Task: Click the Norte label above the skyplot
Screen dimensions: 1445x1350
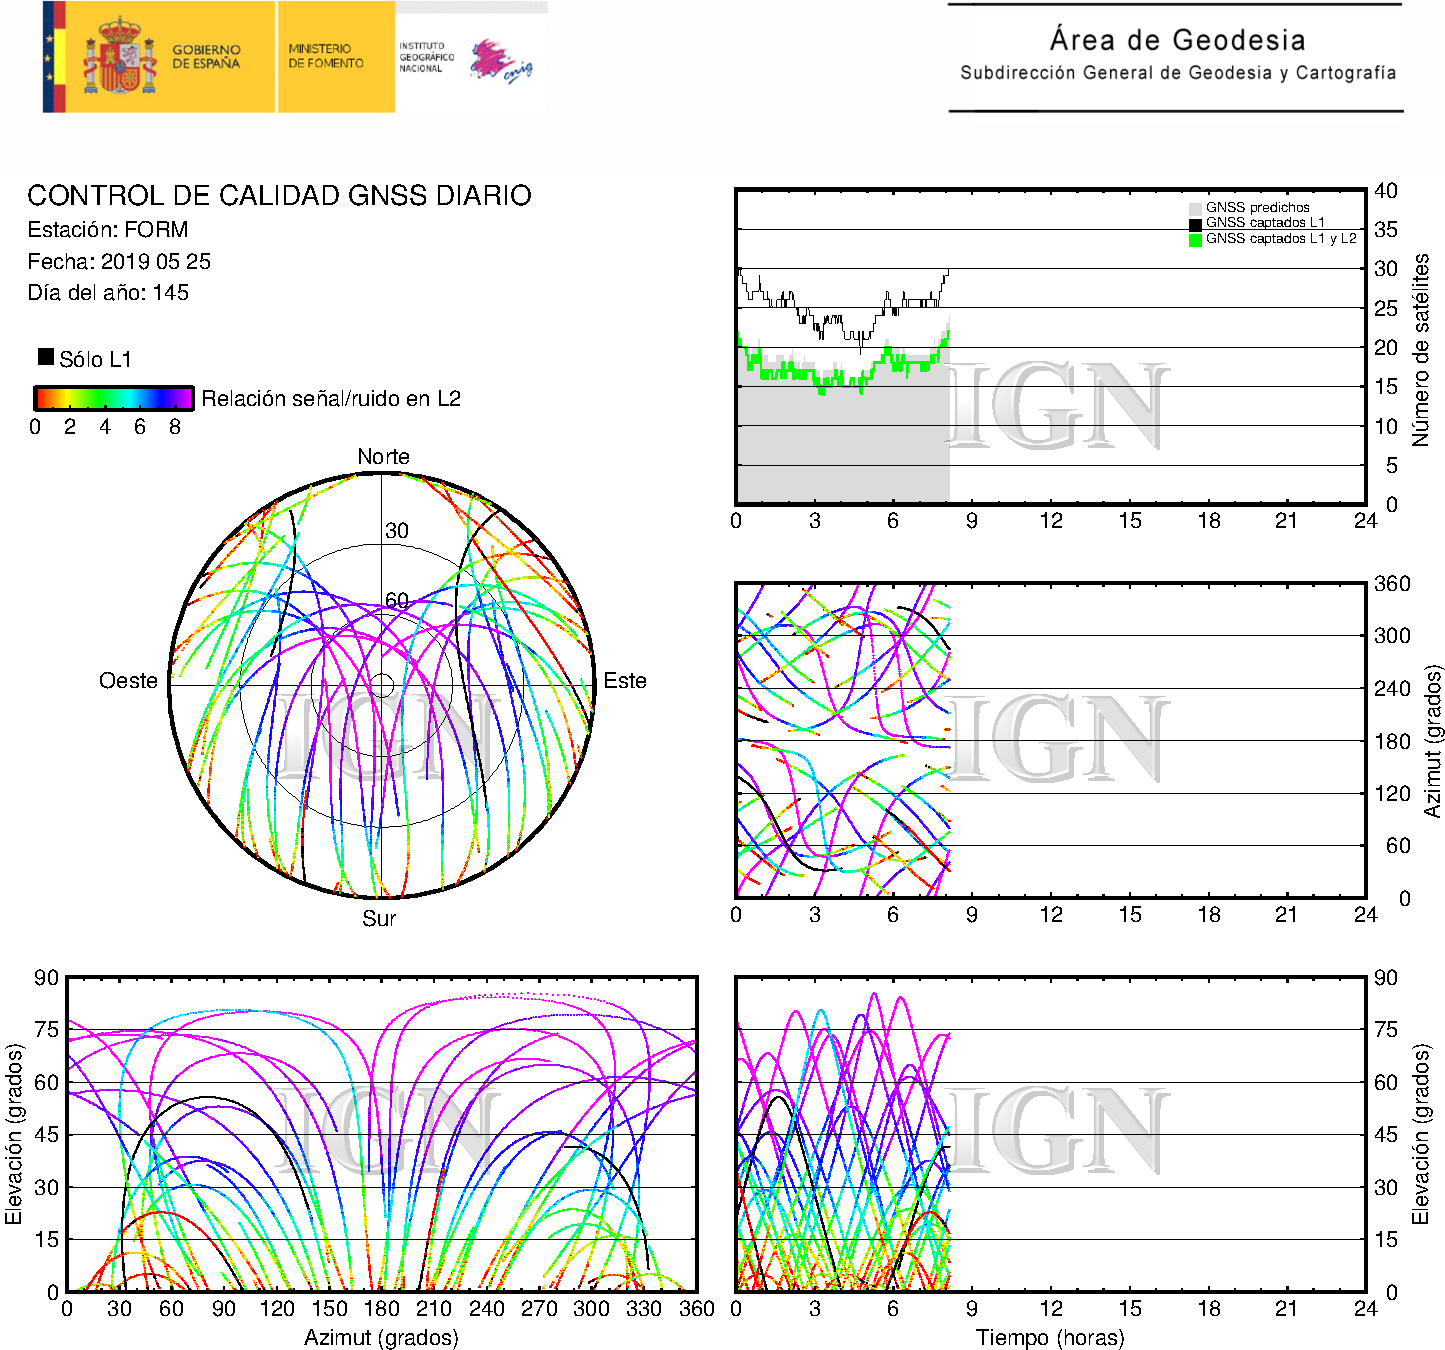Action: pyautogui.click(x=383, y=457)
